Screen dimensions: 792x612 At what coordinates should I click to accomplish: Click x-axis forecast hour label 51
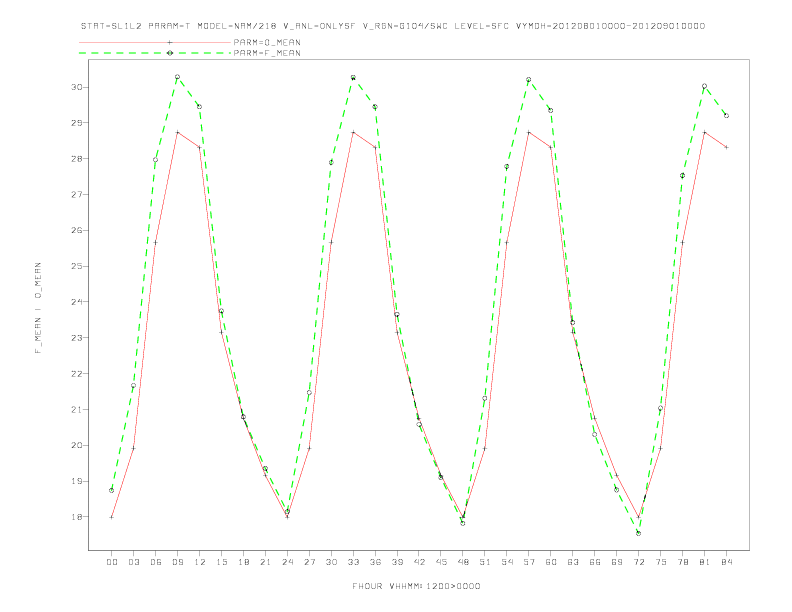[485, 562]
